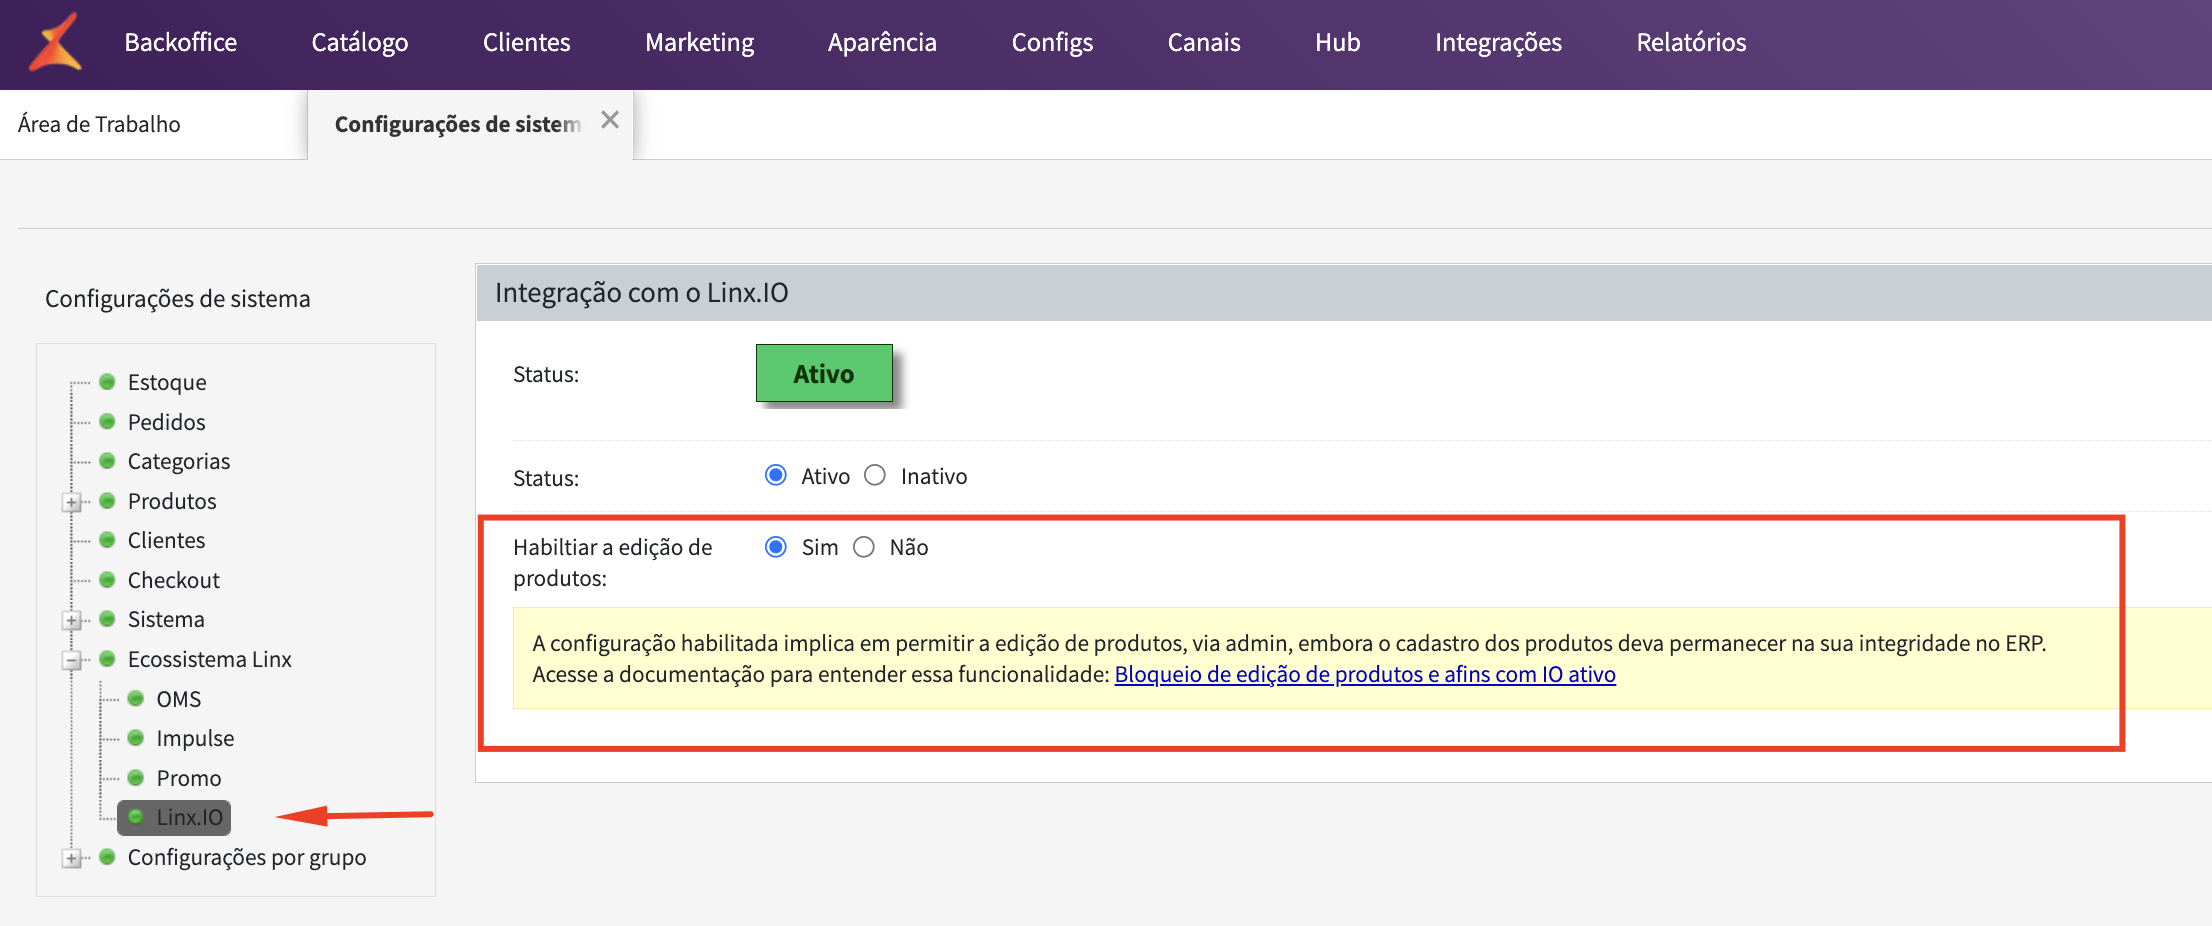
Task: Open the Canais menu
Action: point(1204,42)
